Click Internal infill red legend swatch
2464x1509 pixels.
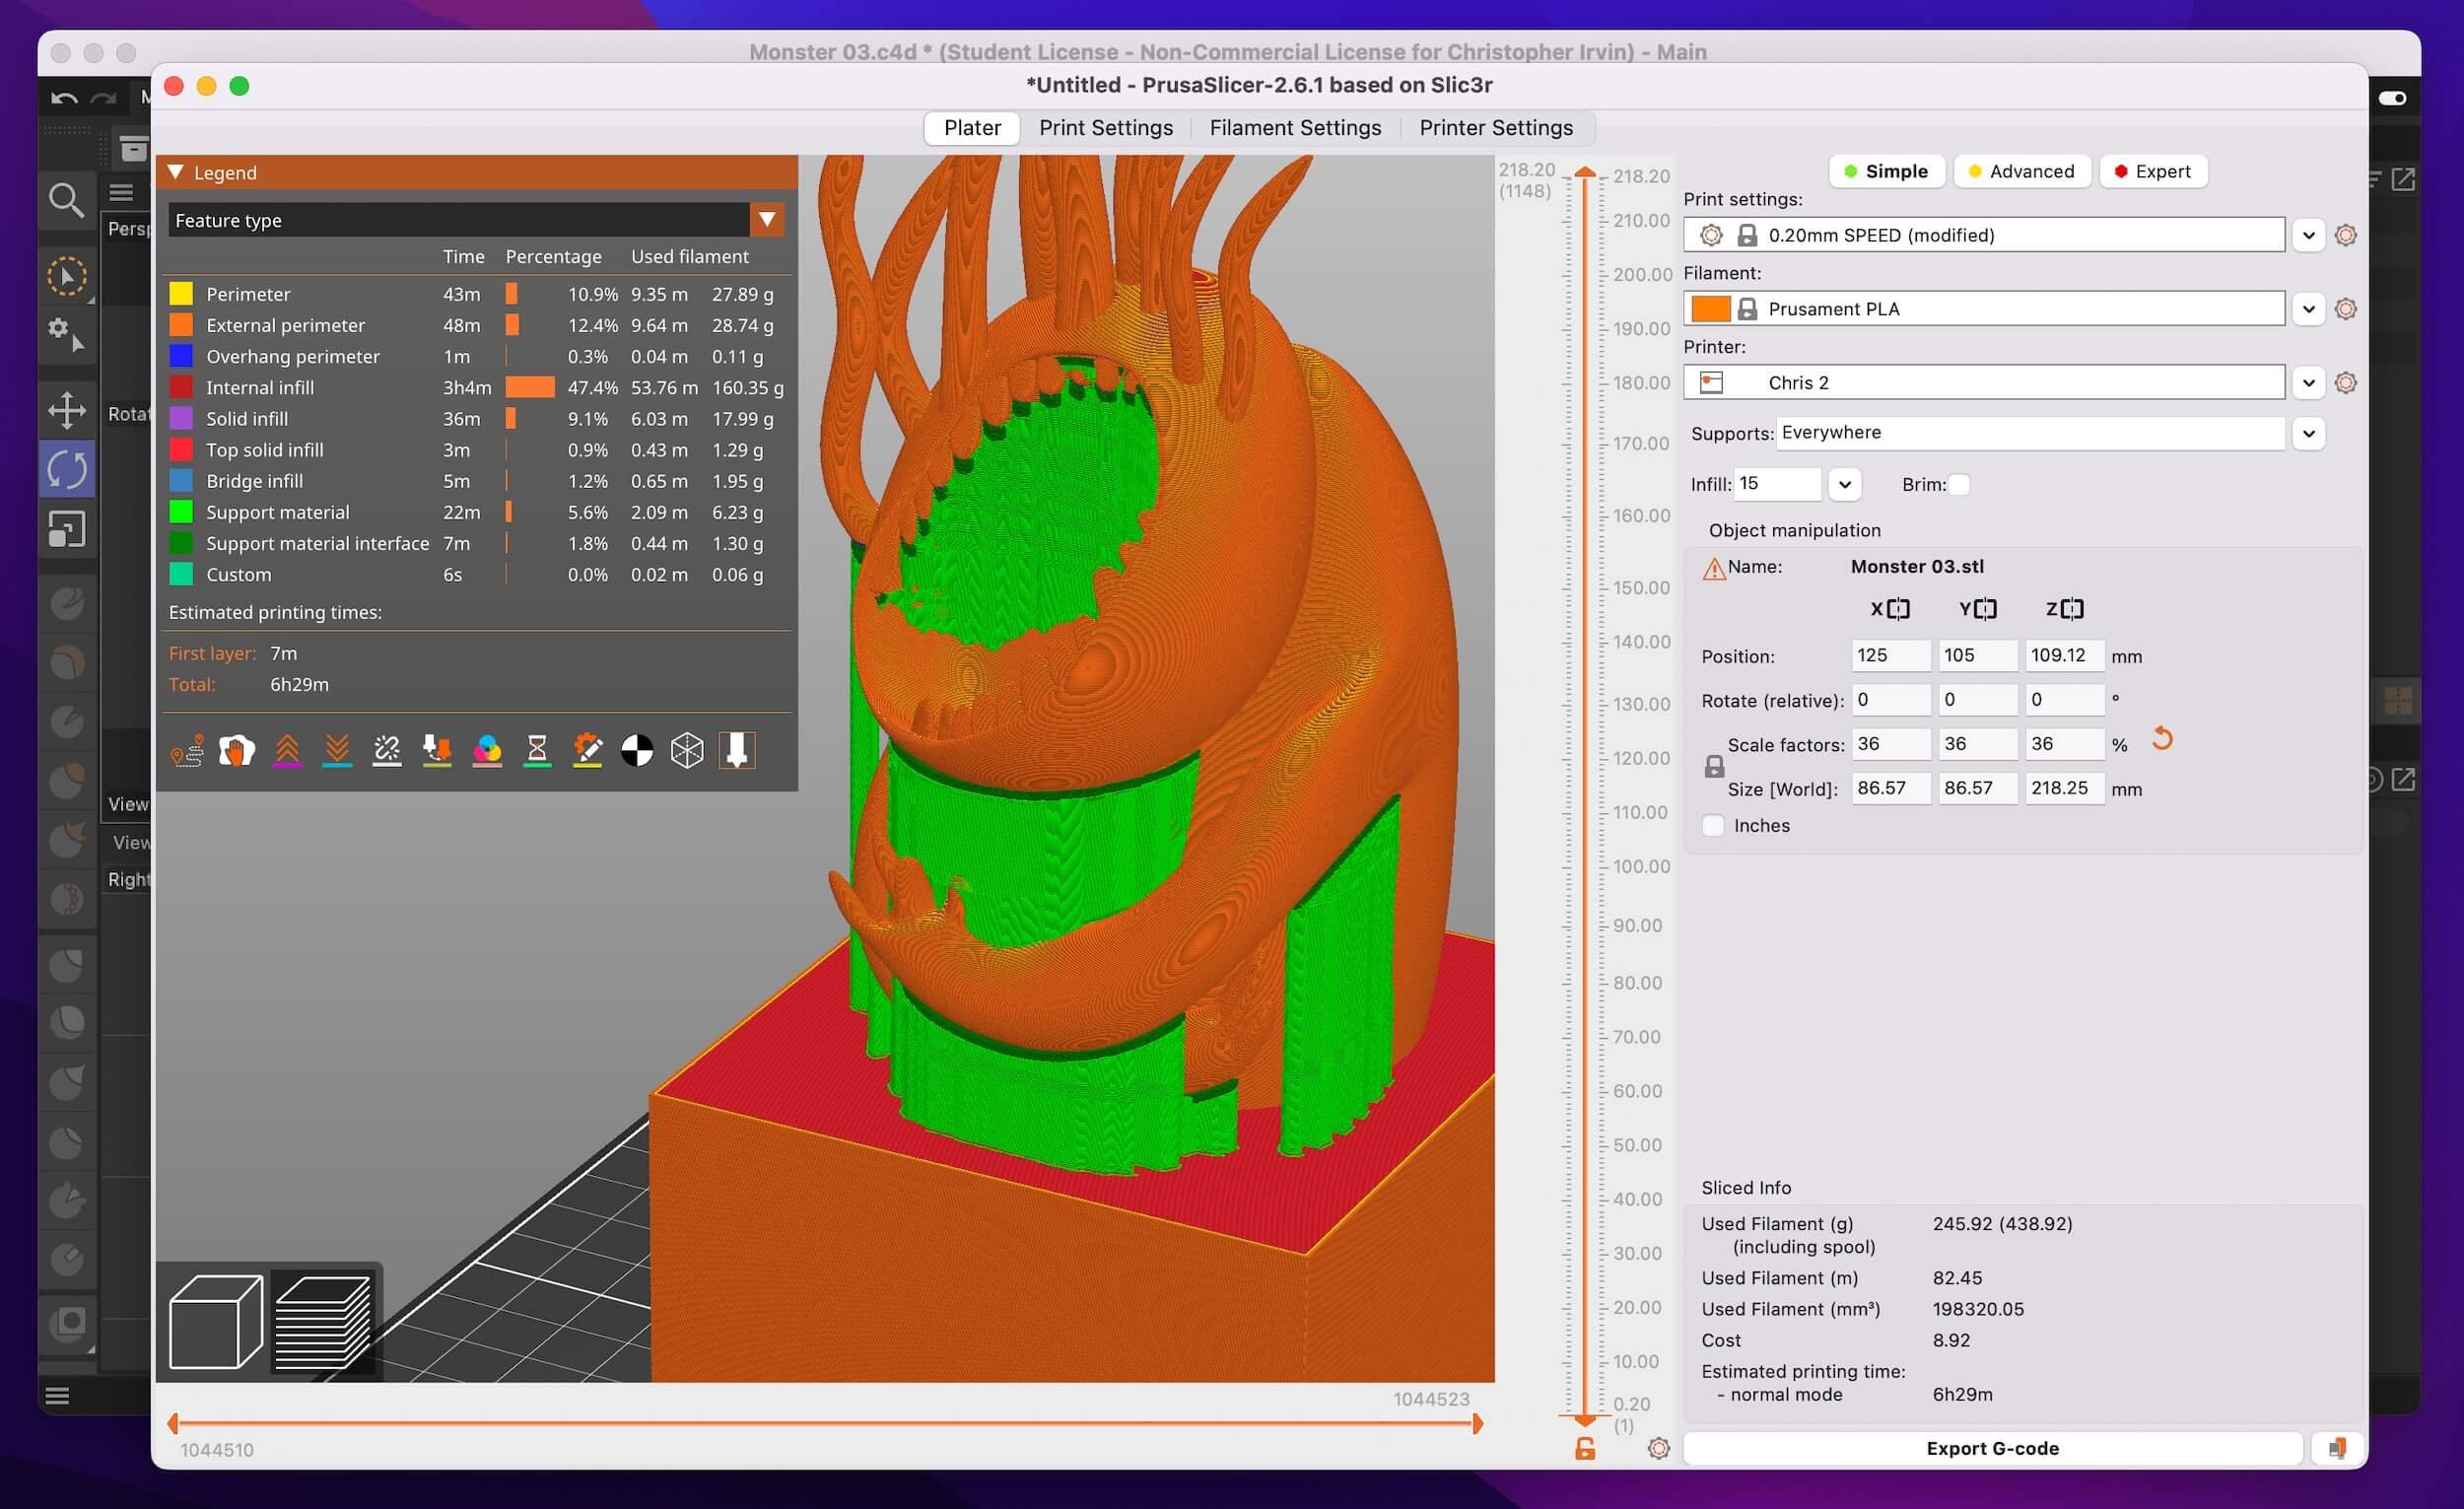181,387
